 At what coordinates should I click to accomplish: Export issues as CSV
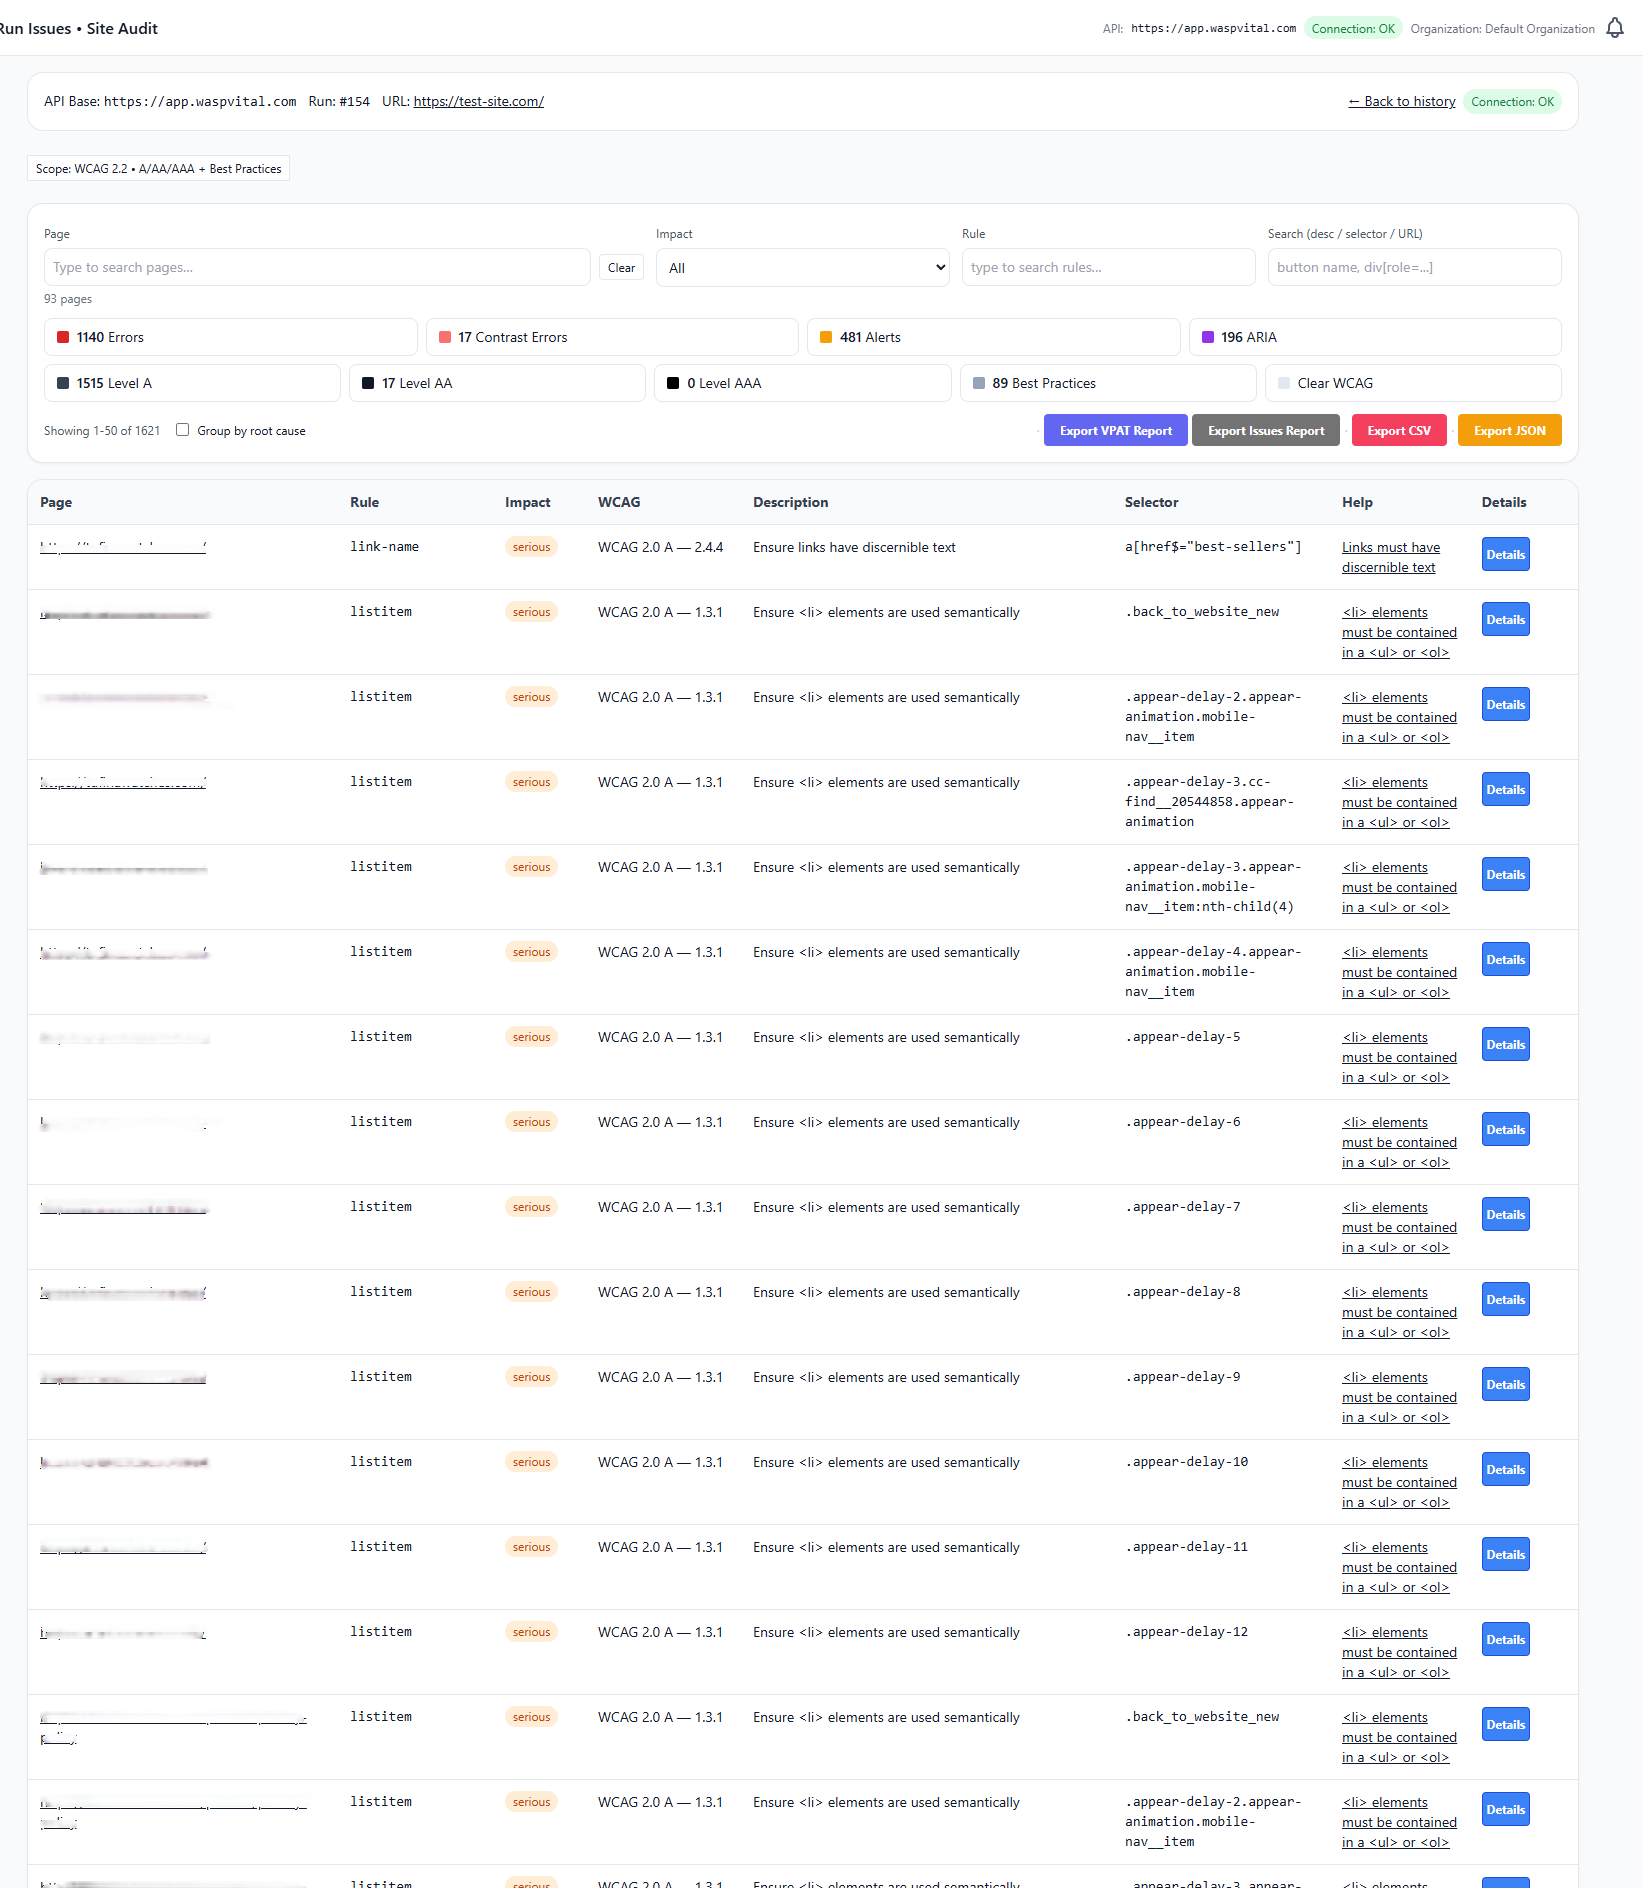click(1398, 431)
